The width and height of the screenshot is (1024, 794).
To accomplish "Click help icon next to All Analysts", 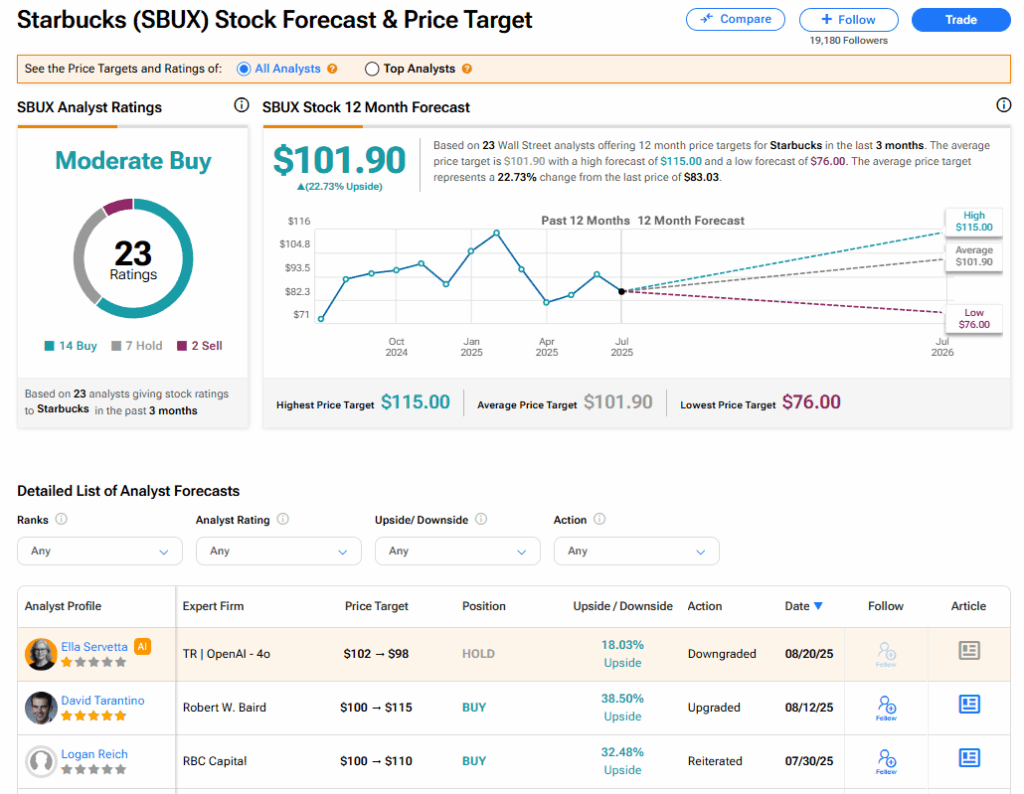I will (332, 69).
